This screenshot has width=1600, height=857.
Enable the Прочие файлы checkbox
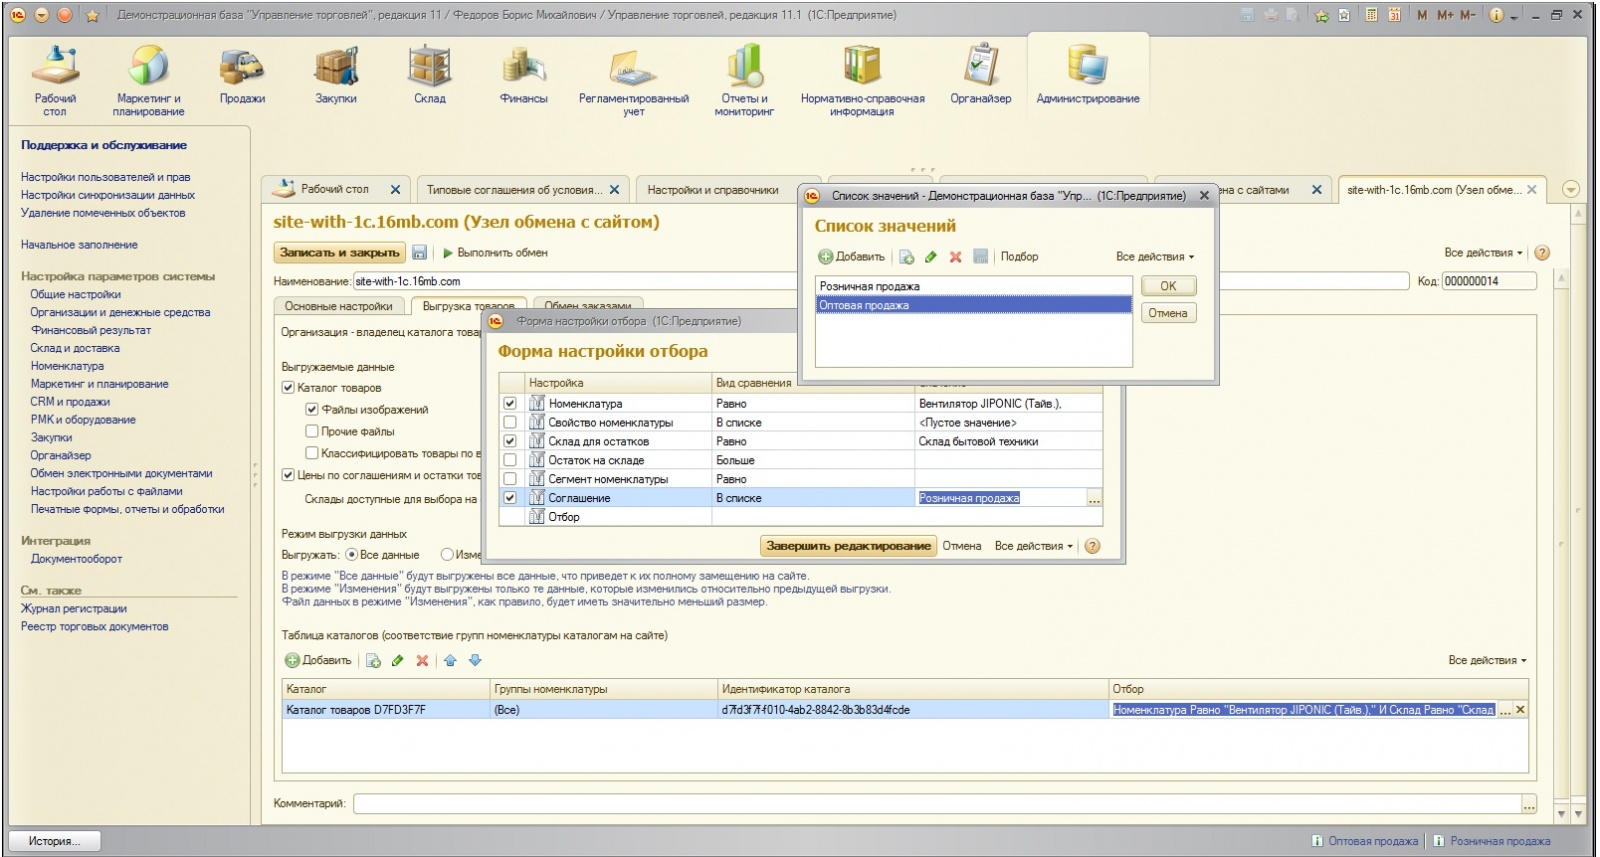pos(312,432)
